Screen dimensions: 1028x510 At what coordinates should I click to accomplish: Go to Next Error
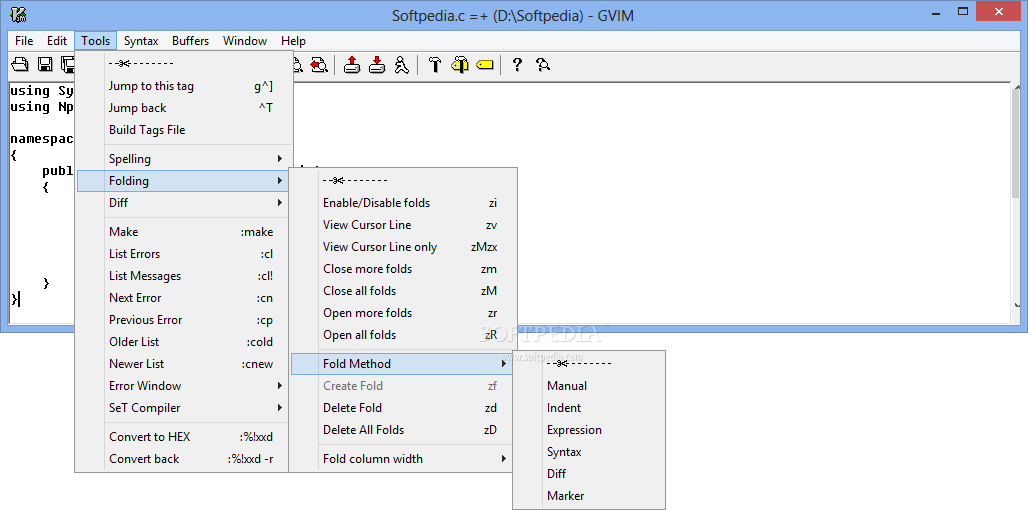tap(184, 298)
